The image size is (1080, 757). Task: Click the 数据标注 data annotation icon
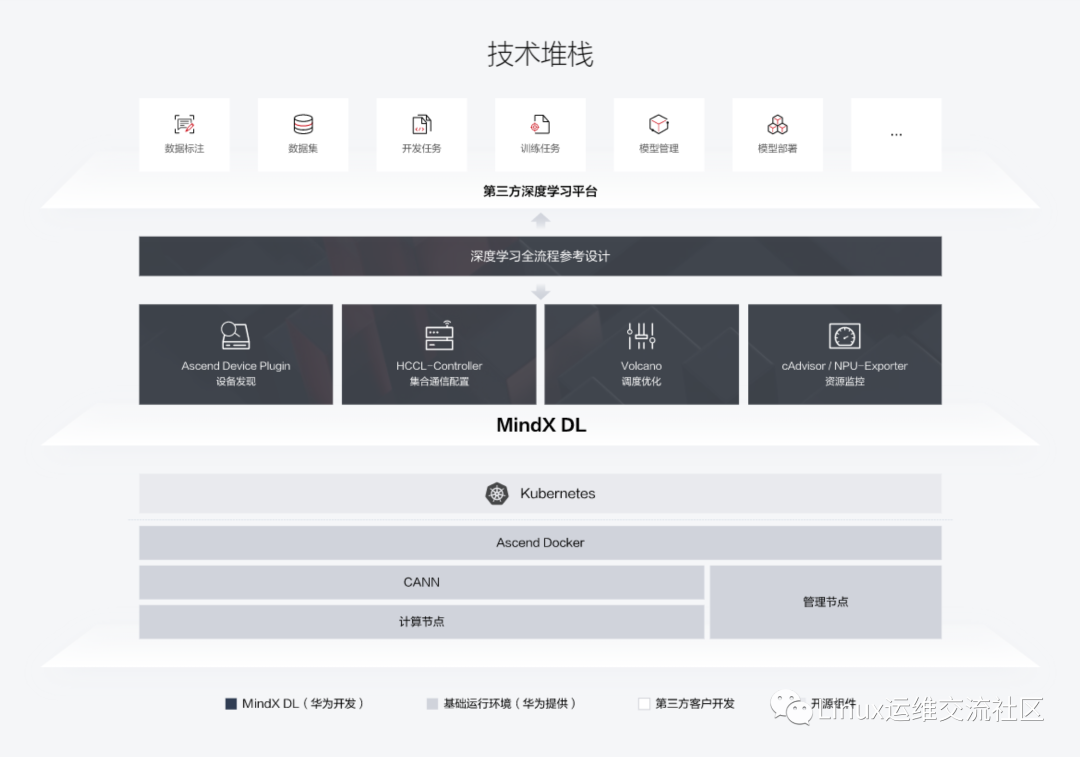[x=184, y=125]
